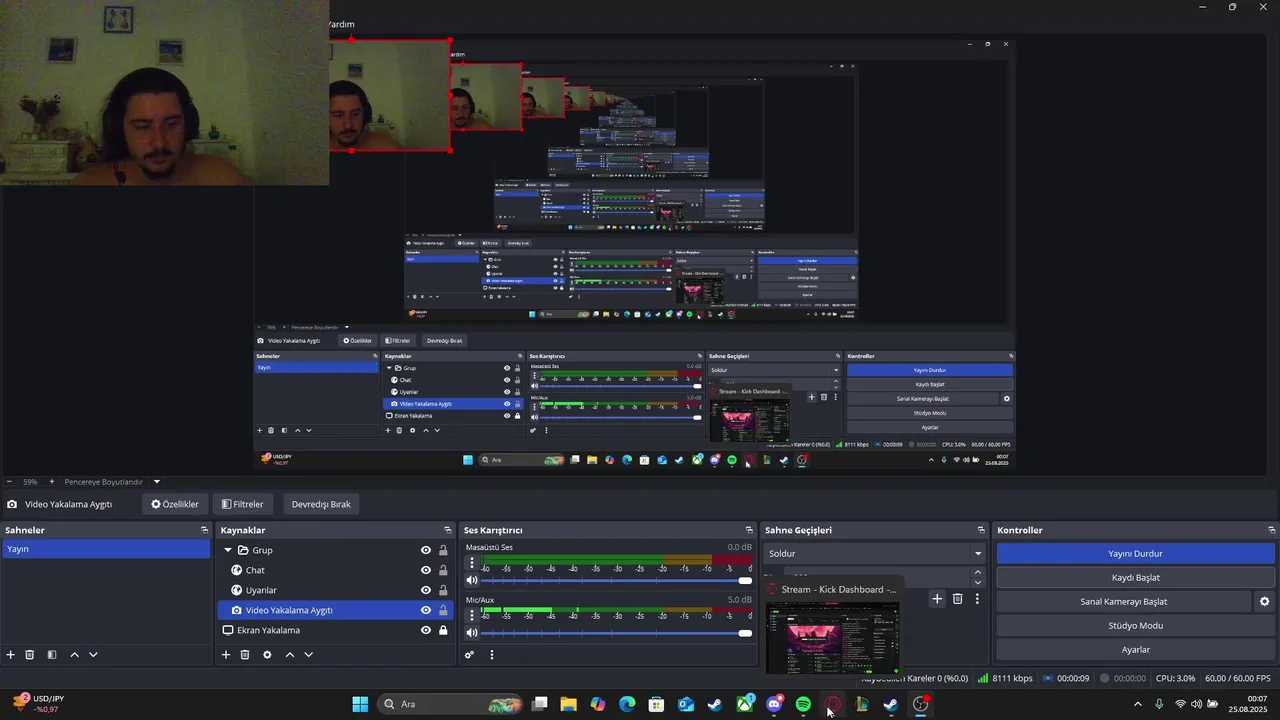1280x720 pixels.
Task: Hide the Uyarılar source
Action: (x=426, y=590)
